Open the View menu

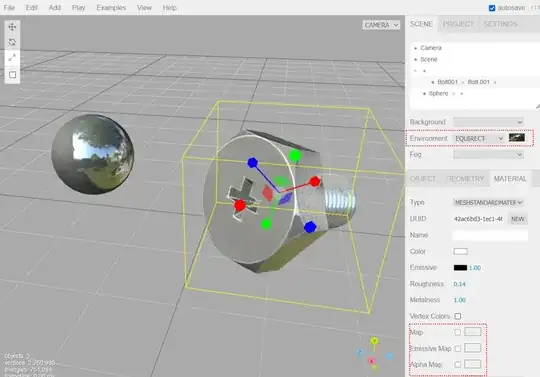(144, 8)
